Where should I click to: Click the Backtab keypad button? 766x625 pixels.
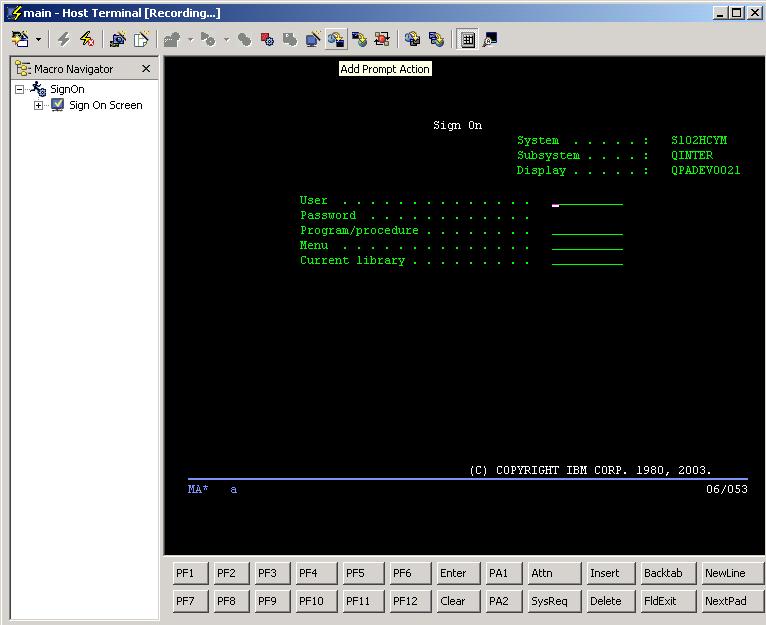pos(668,573)
